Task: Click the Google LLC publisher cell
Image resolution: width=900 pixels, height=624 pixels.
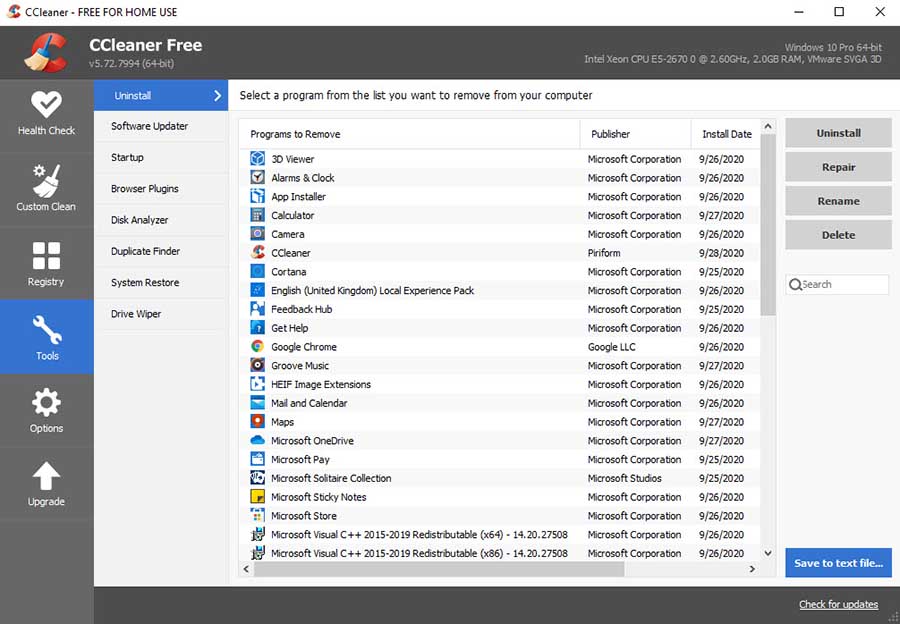Action: (x=611, y=347)
